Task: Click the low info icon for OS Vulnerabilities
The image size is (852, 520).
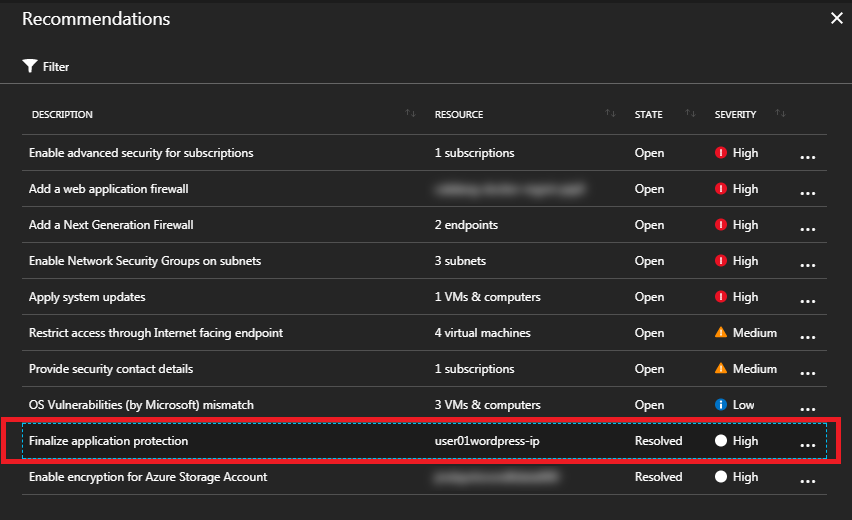Action: [721, 404]
